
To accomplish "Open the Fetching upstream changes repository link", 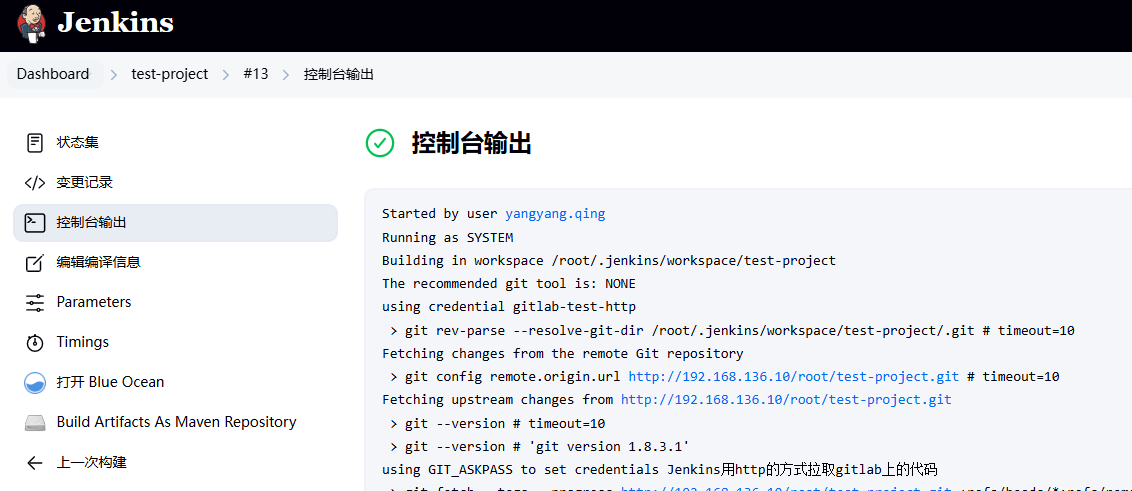I will coord(786,399).
